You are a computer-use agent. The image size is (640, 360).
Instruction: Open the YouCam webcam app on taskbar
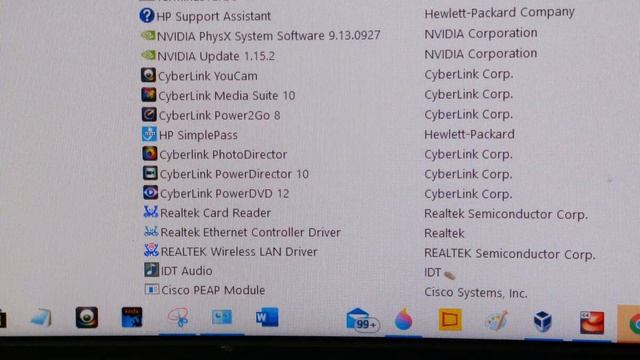87,318
